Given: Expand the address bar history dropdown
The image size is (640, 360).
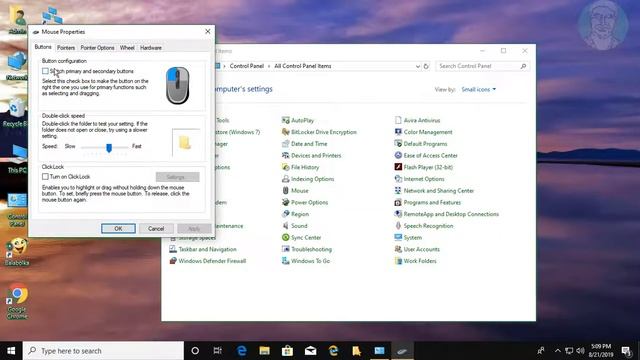Looking at the screenshot, I should (x=418, y=66).
